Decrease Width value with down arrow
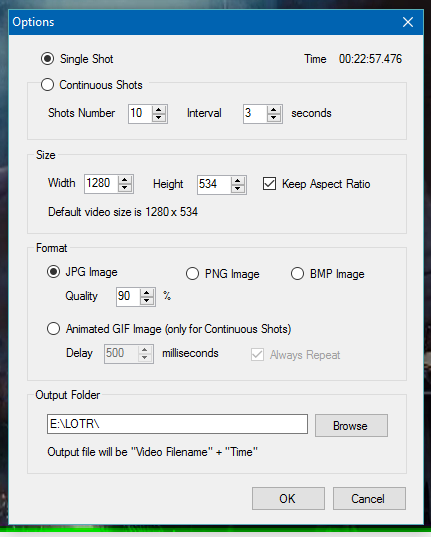Image resolution: width=431 pixels, height=537 pixels. (125, 187)
